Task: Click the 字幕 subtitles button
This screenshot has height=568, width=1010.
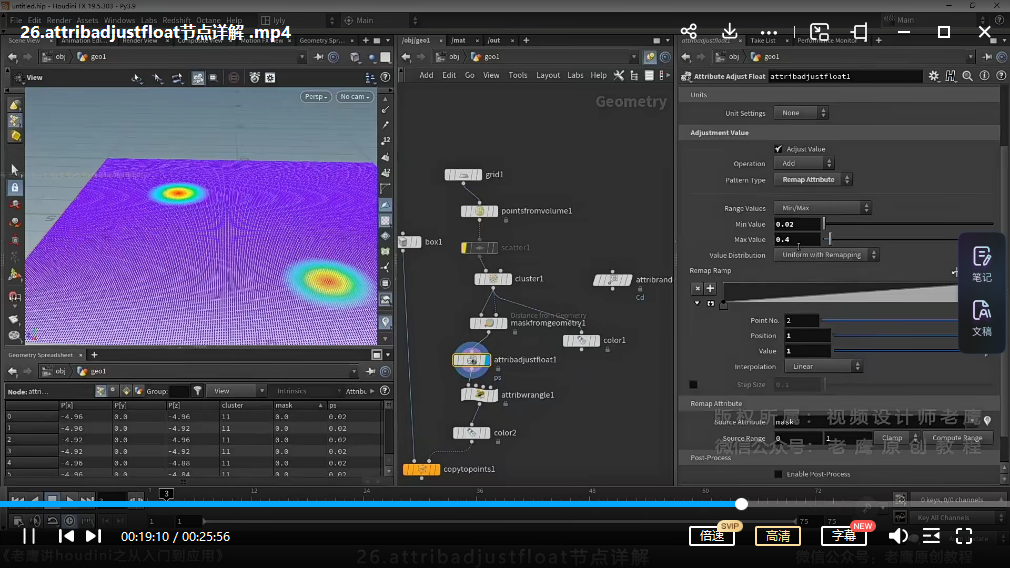Action: (844, 536)
